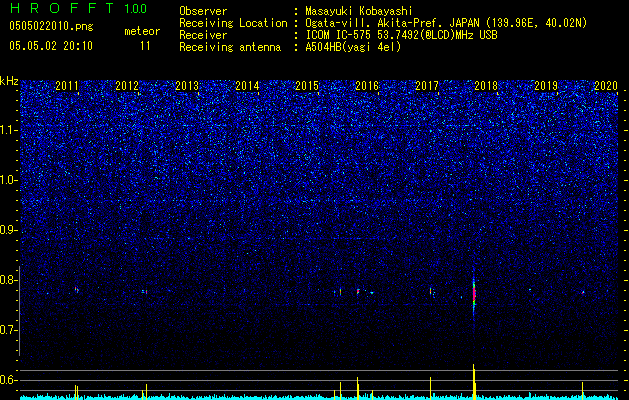Click the timestamp 05.05.02 20:10
This screenshot has height=400, width=629.
pos(51,46)
